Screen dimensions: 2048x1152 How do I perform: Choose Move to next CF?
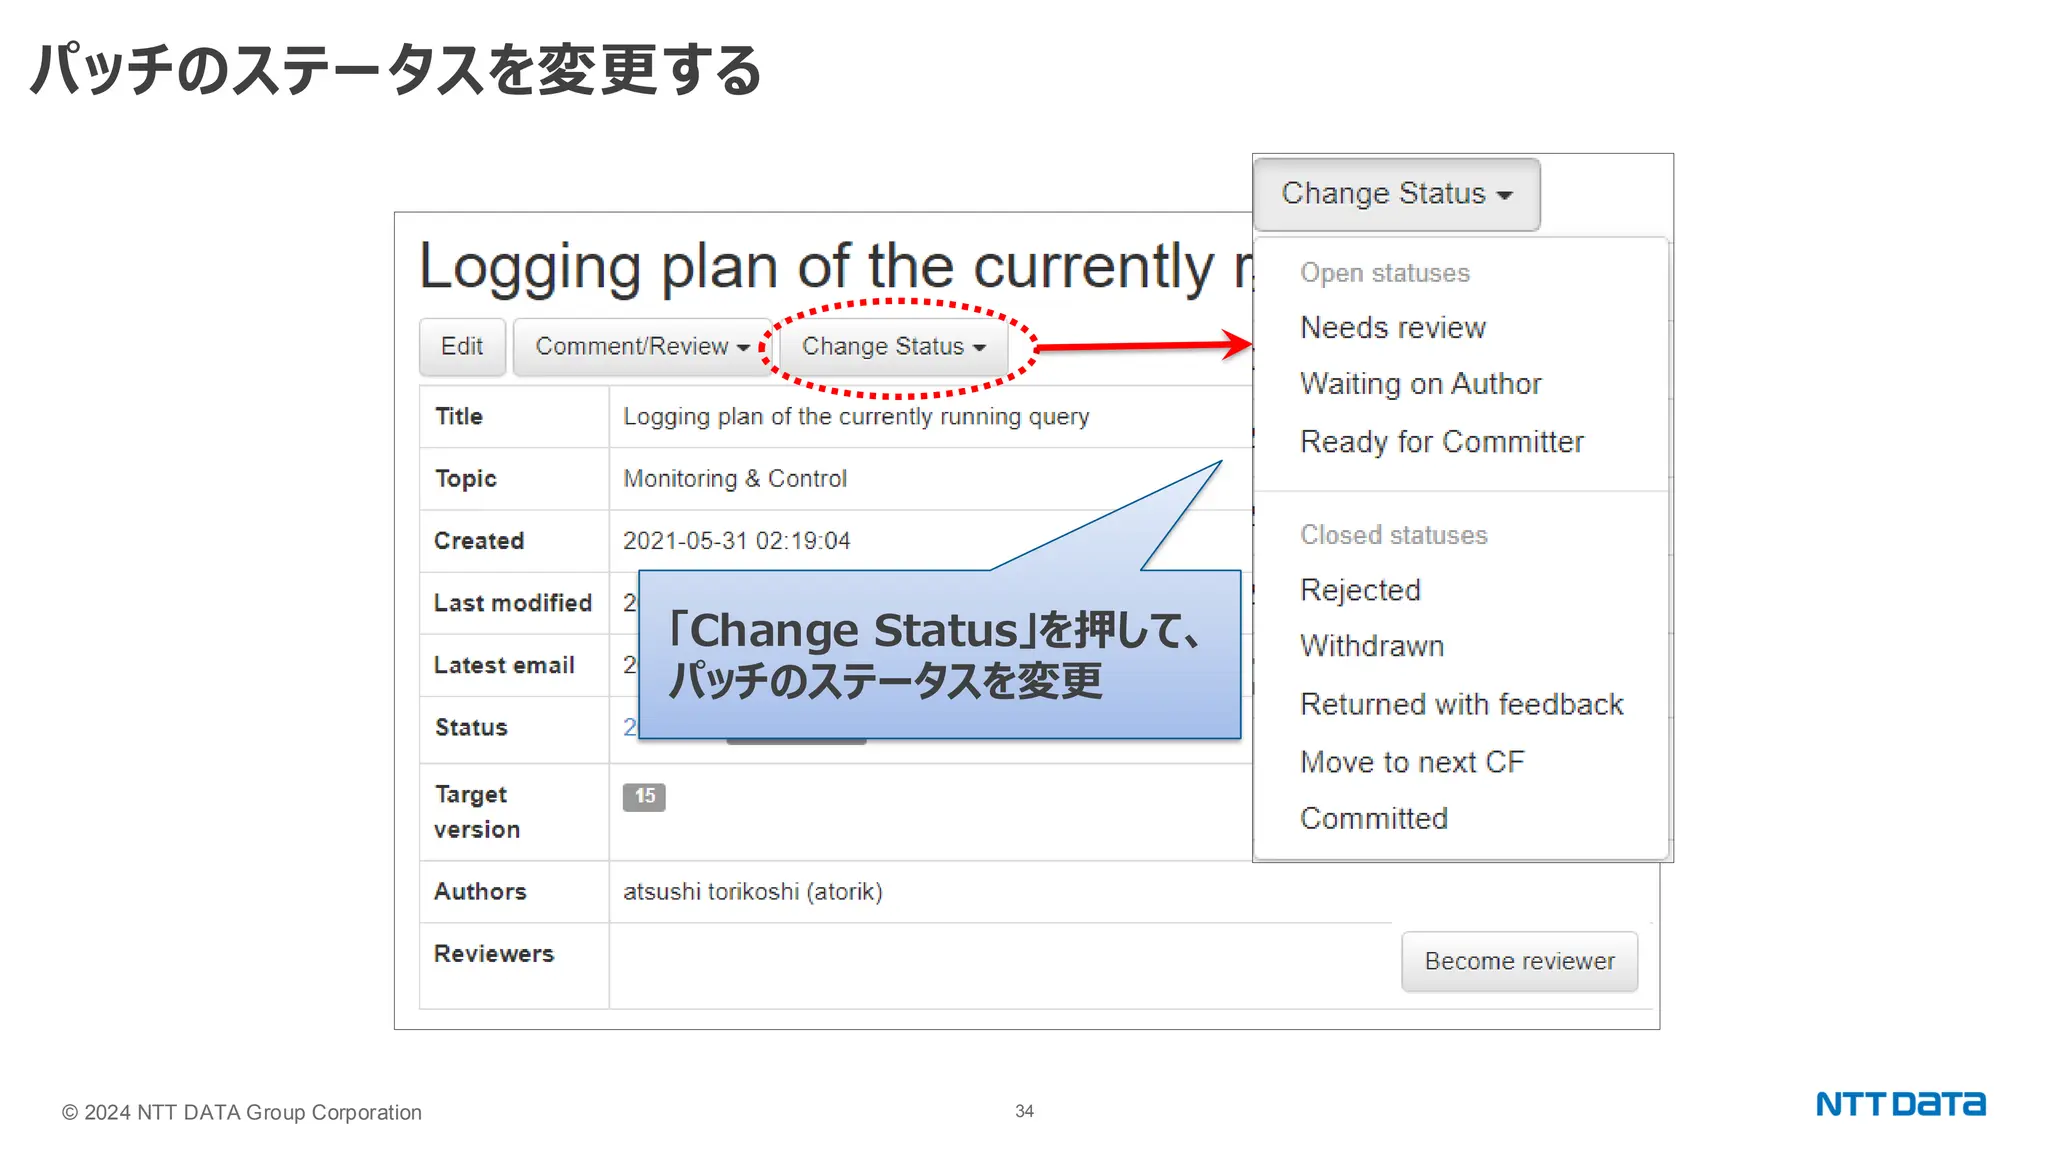[x=1412, y=762]
